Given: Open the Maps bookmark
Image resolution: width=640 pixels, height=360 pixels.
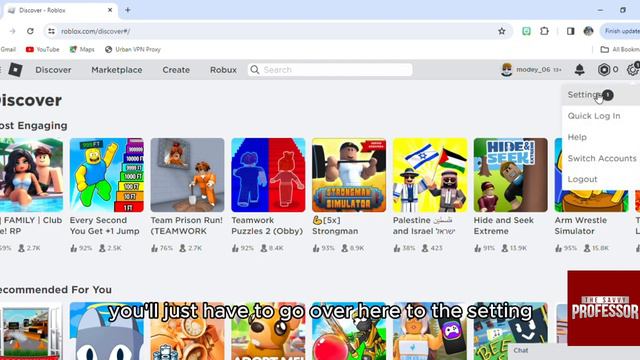Looking at the screenshot, I should [x=82, y=49].
